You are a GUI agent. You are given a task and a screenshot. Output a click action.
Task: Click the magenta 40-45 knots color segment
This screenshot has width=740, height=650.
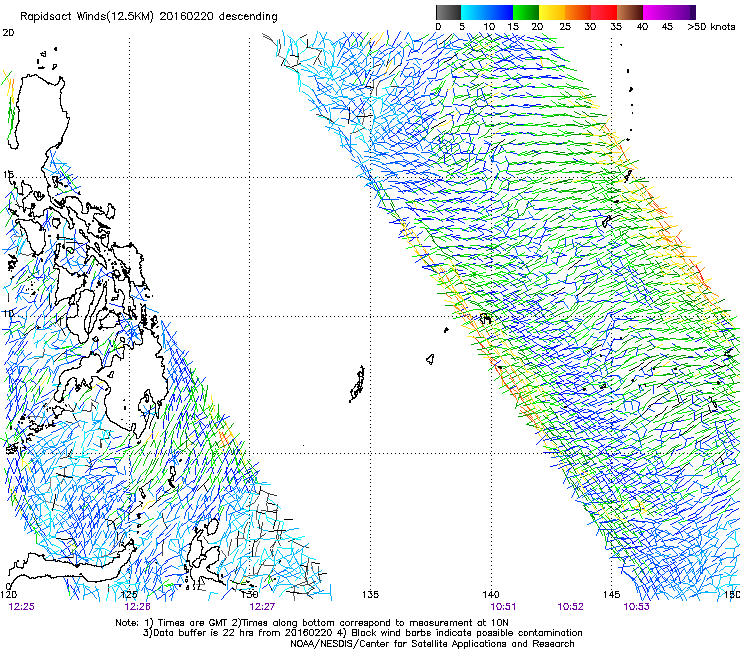(656, 12)
